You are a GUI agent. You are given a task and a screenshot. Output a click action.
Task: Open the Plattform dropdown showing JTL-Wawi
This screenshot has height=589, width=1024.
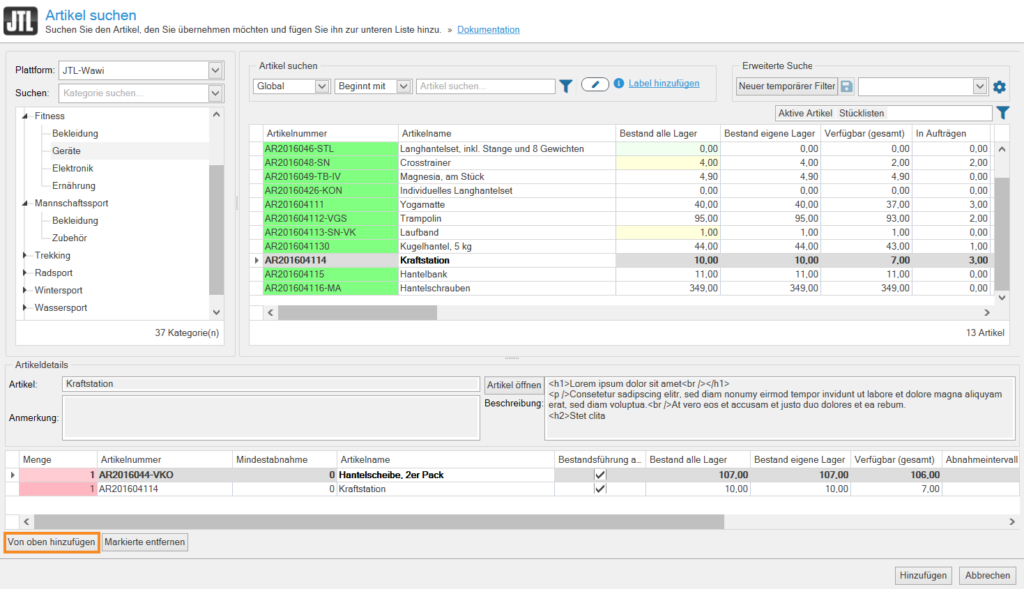215,70
